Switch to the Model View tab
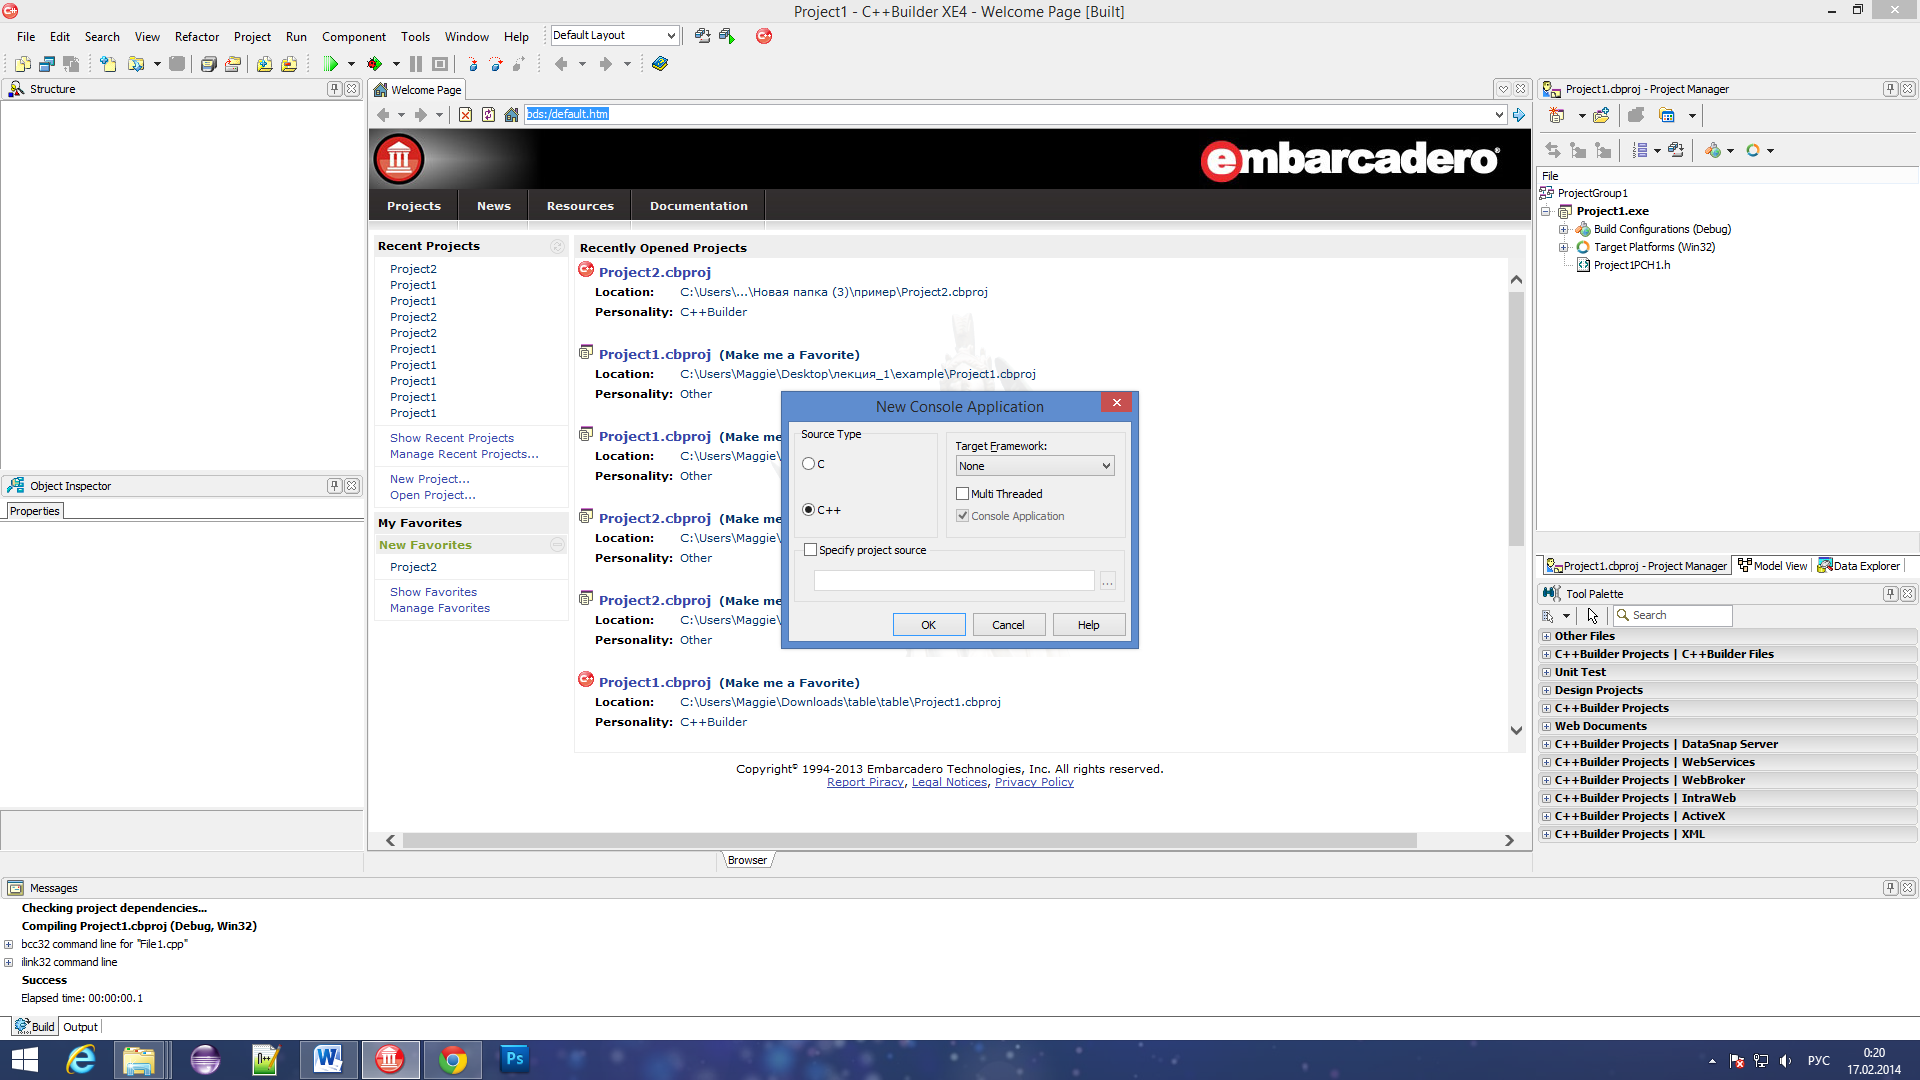The height and width of the screenshot is (1080, 1920). (x=1773, y=566)
